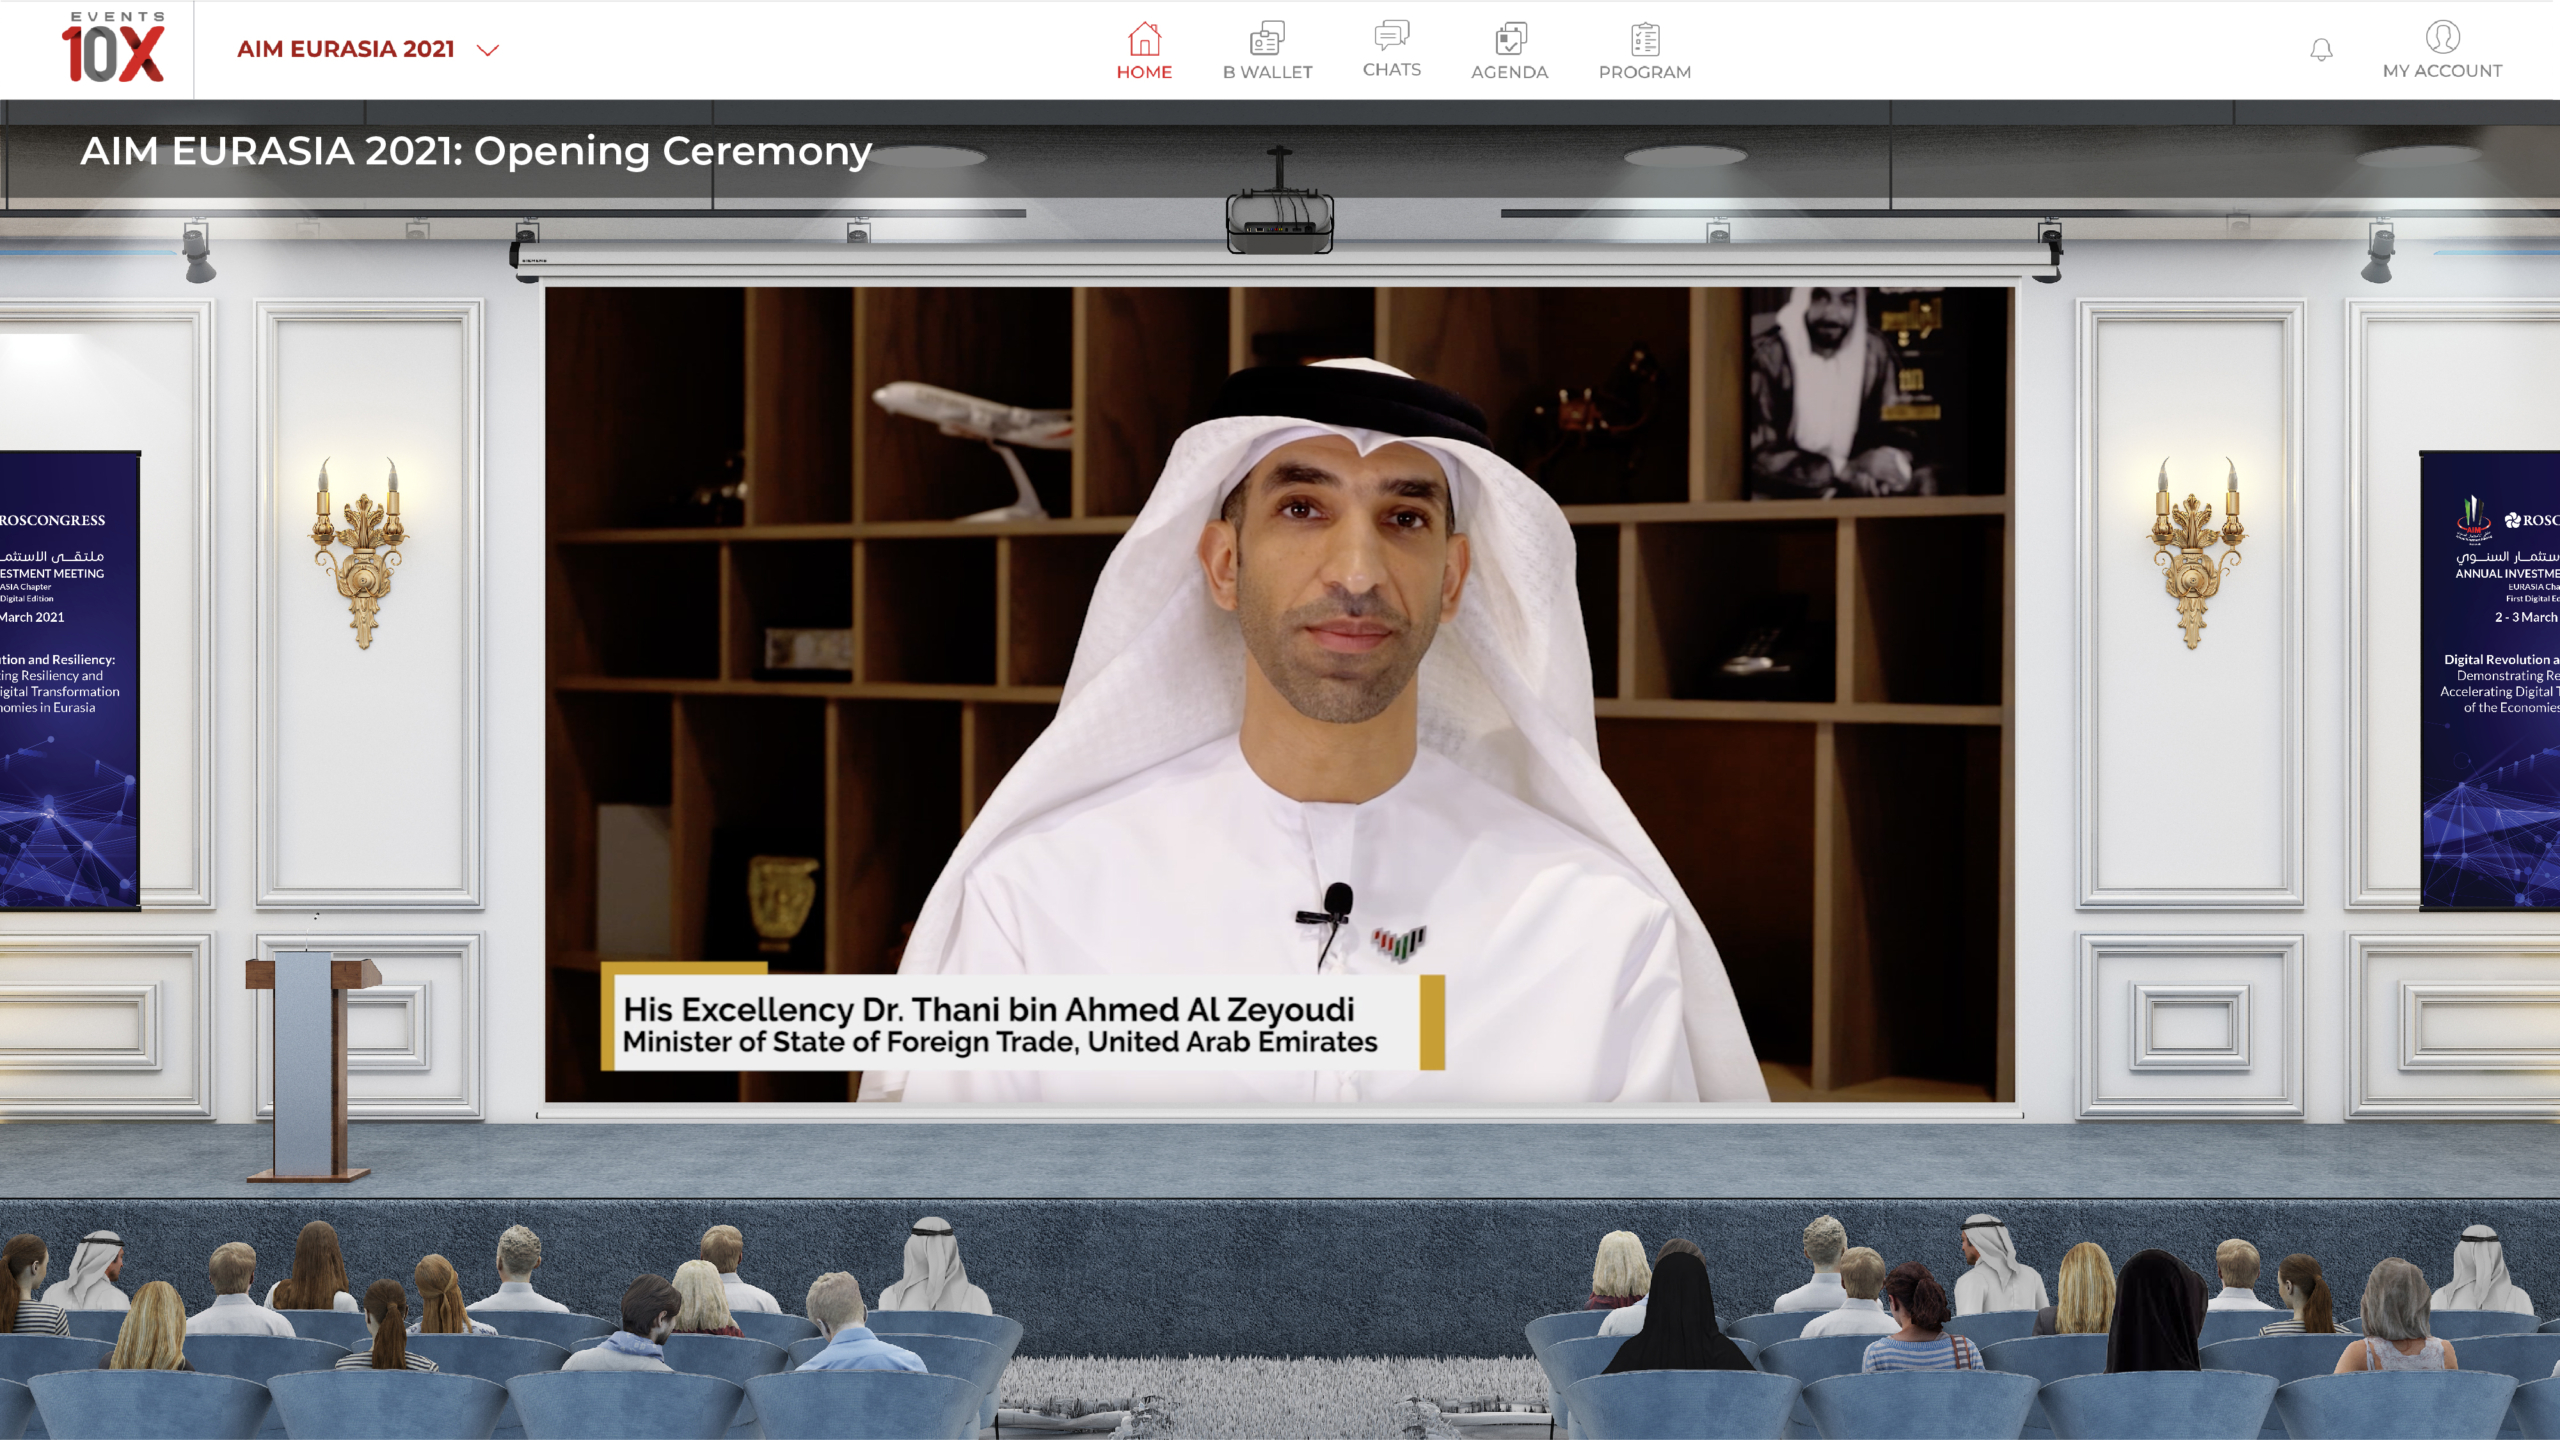Select the Agenda calendar icon
2560x1440 pixels.
[x=1510, y=39]
